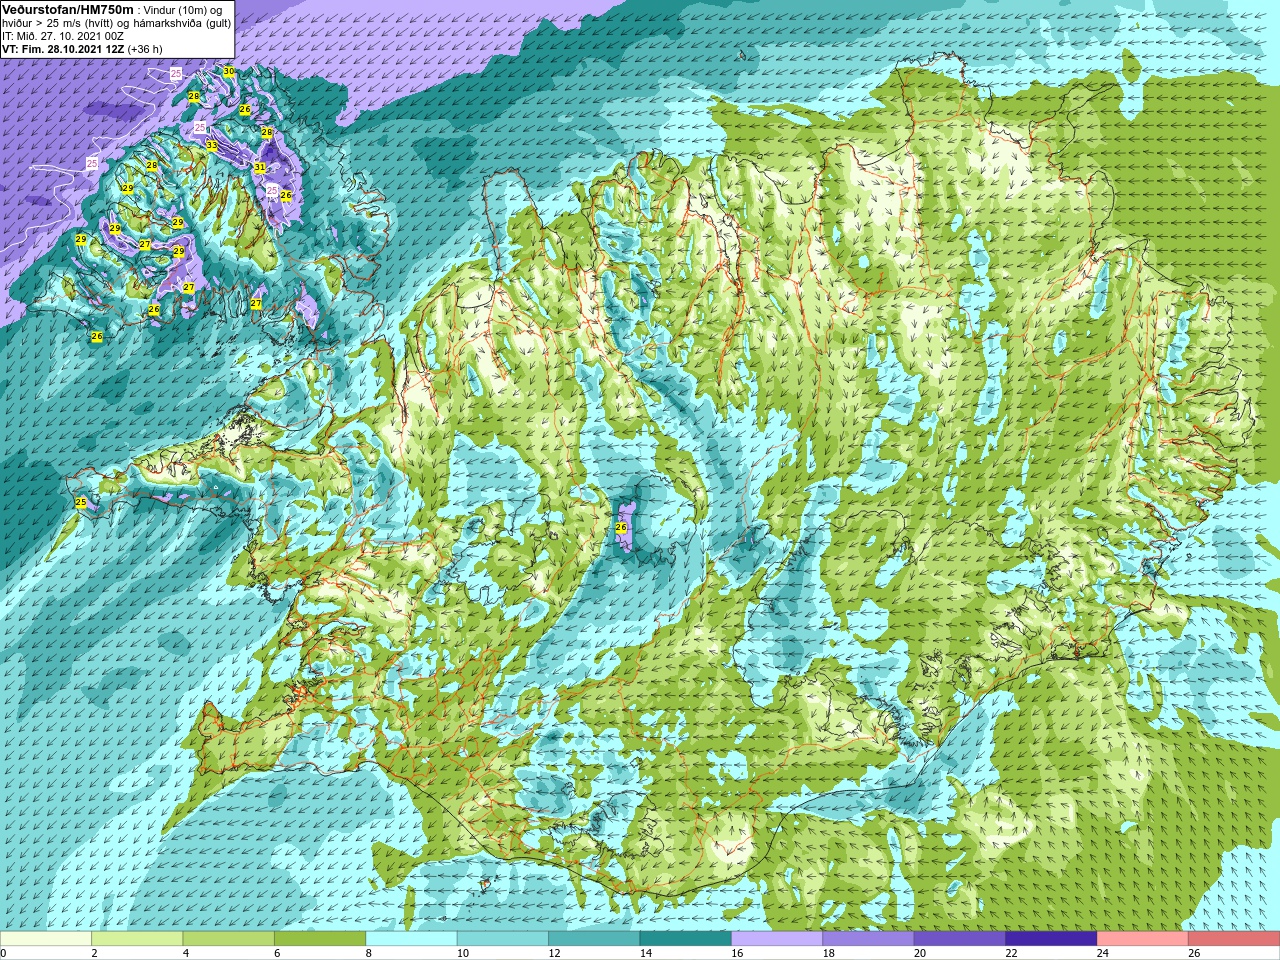Image resolution: width=1280 pixels, height=960 pixels.
Task: Click the 12–14 m/s teal legend swatch
Action: 594,939
